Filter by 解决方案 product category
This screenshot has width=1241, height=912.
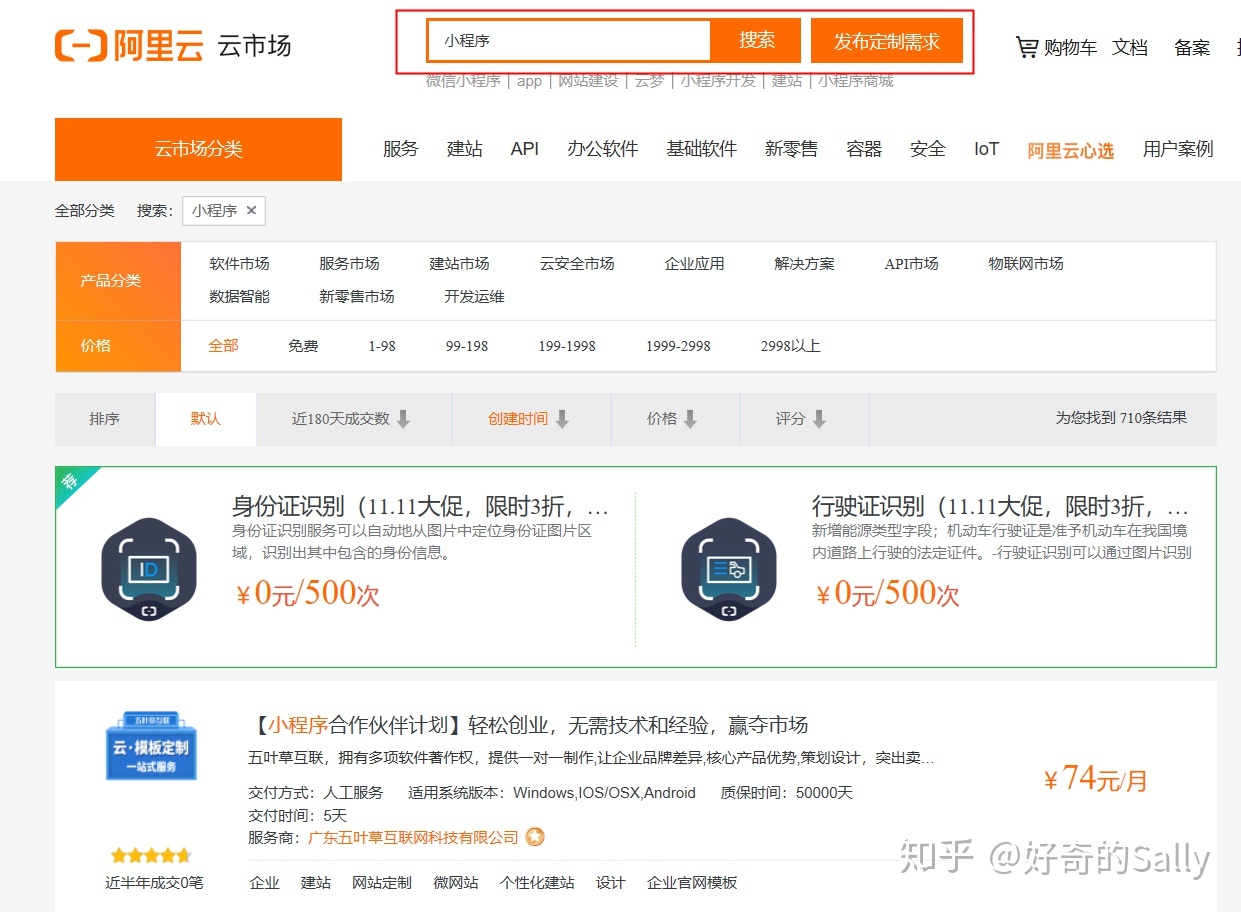pyautogui.click(x=804, y=264)
